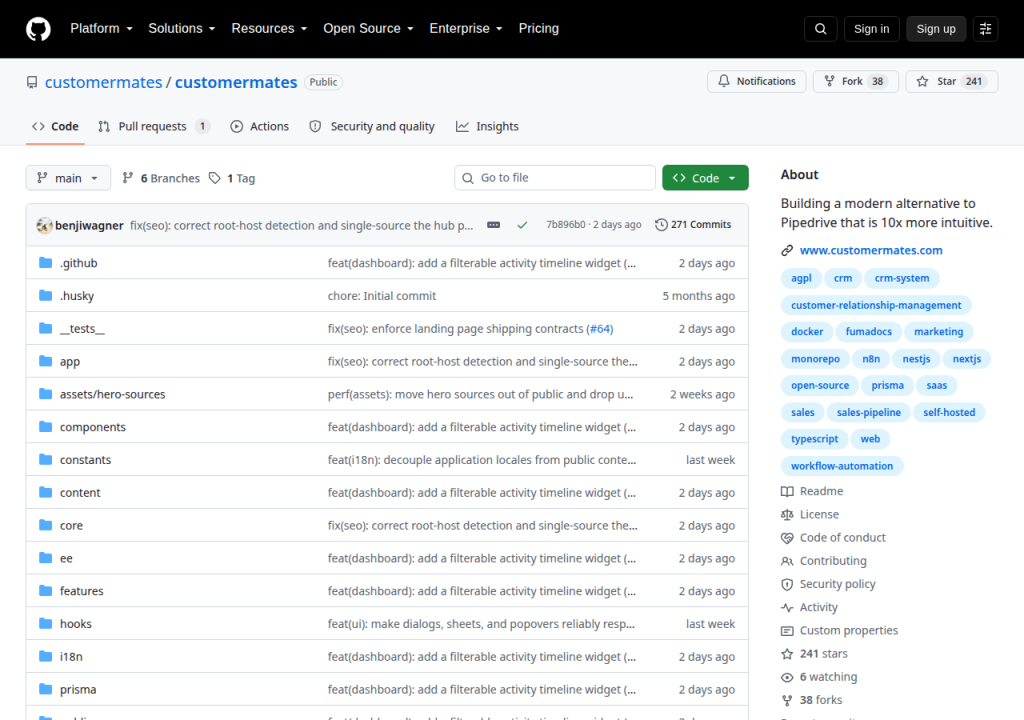Click the Sign up button
This screenshot has width=1024, height=720.
936,29
